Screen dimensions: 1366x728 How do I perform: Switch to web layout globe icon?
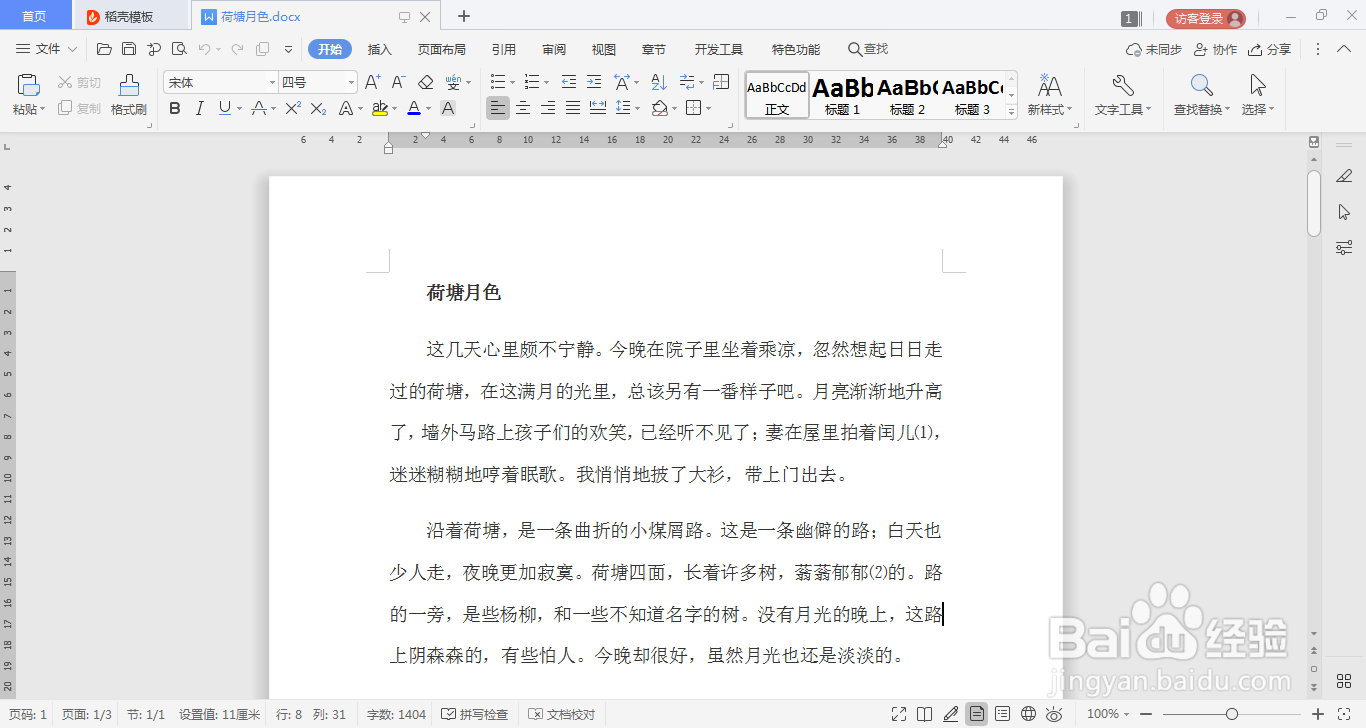click(1029, 714)
